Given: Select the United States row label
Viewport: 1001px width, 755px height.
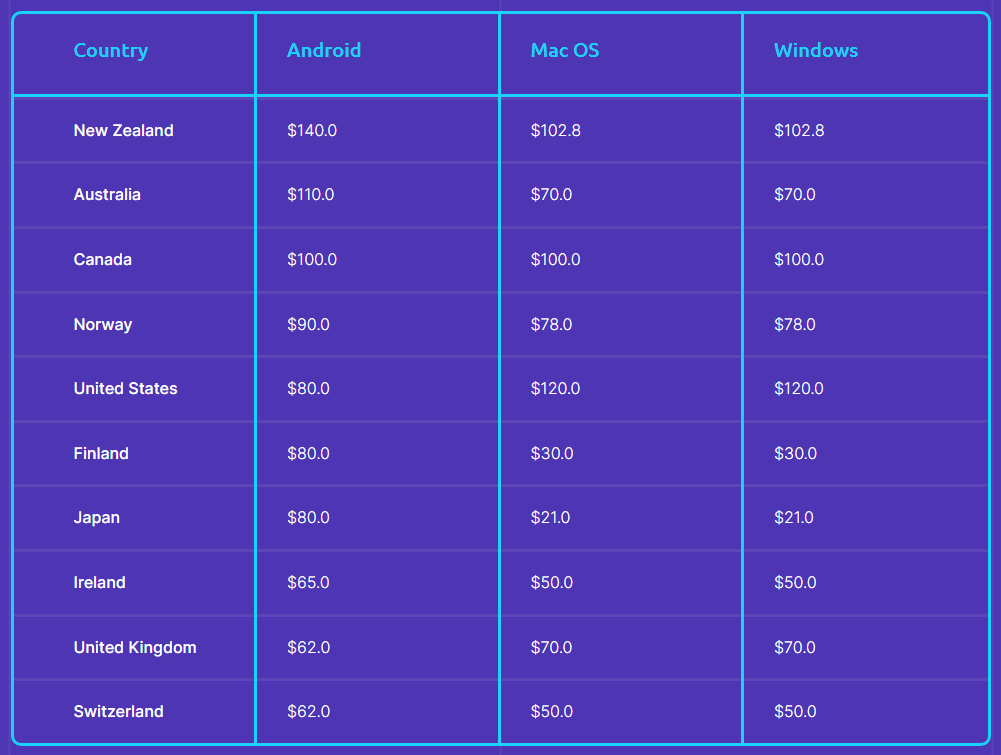Looking at the screenshot, I should point(125,389).
